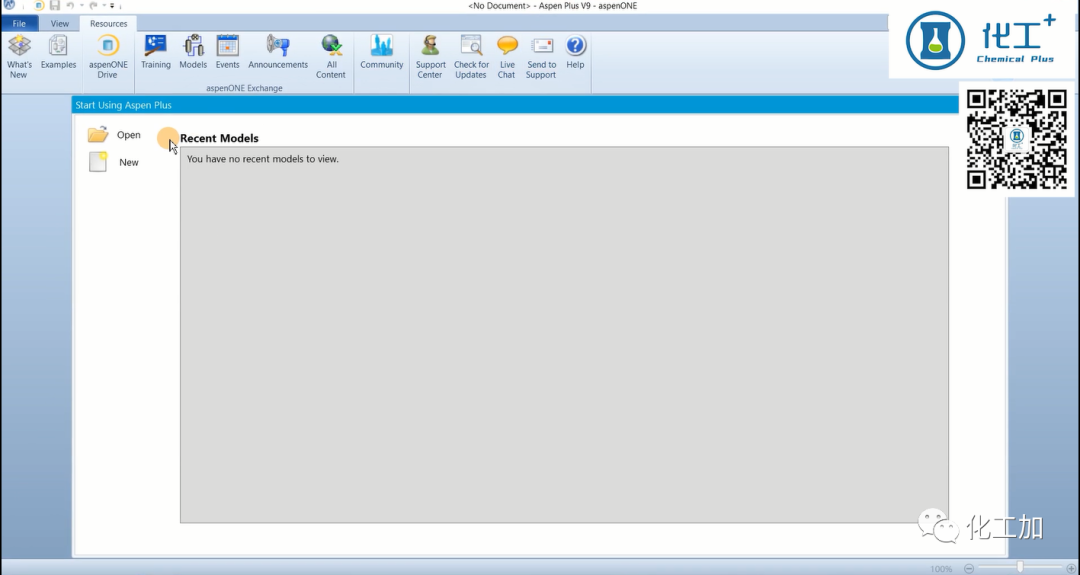The image size is (1080, 575).
Task: Open All Content in aspenONE Exchange
Action: (331, 55)
